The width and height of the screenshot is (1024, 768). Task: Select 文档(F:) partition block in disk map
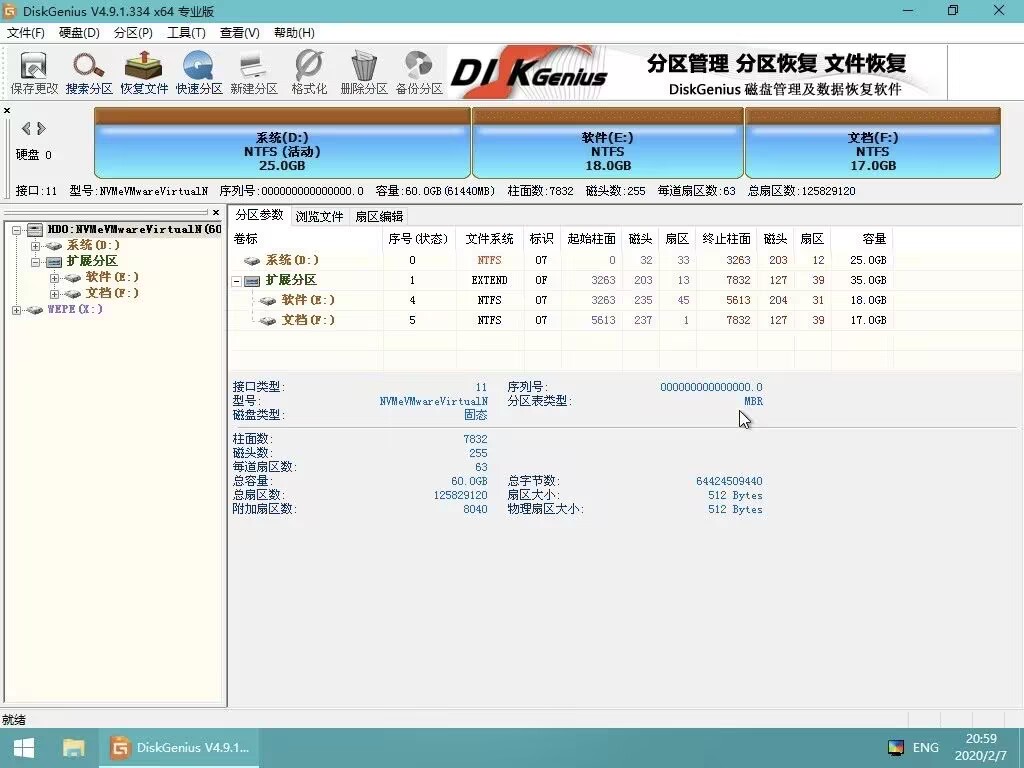(872, 143)
